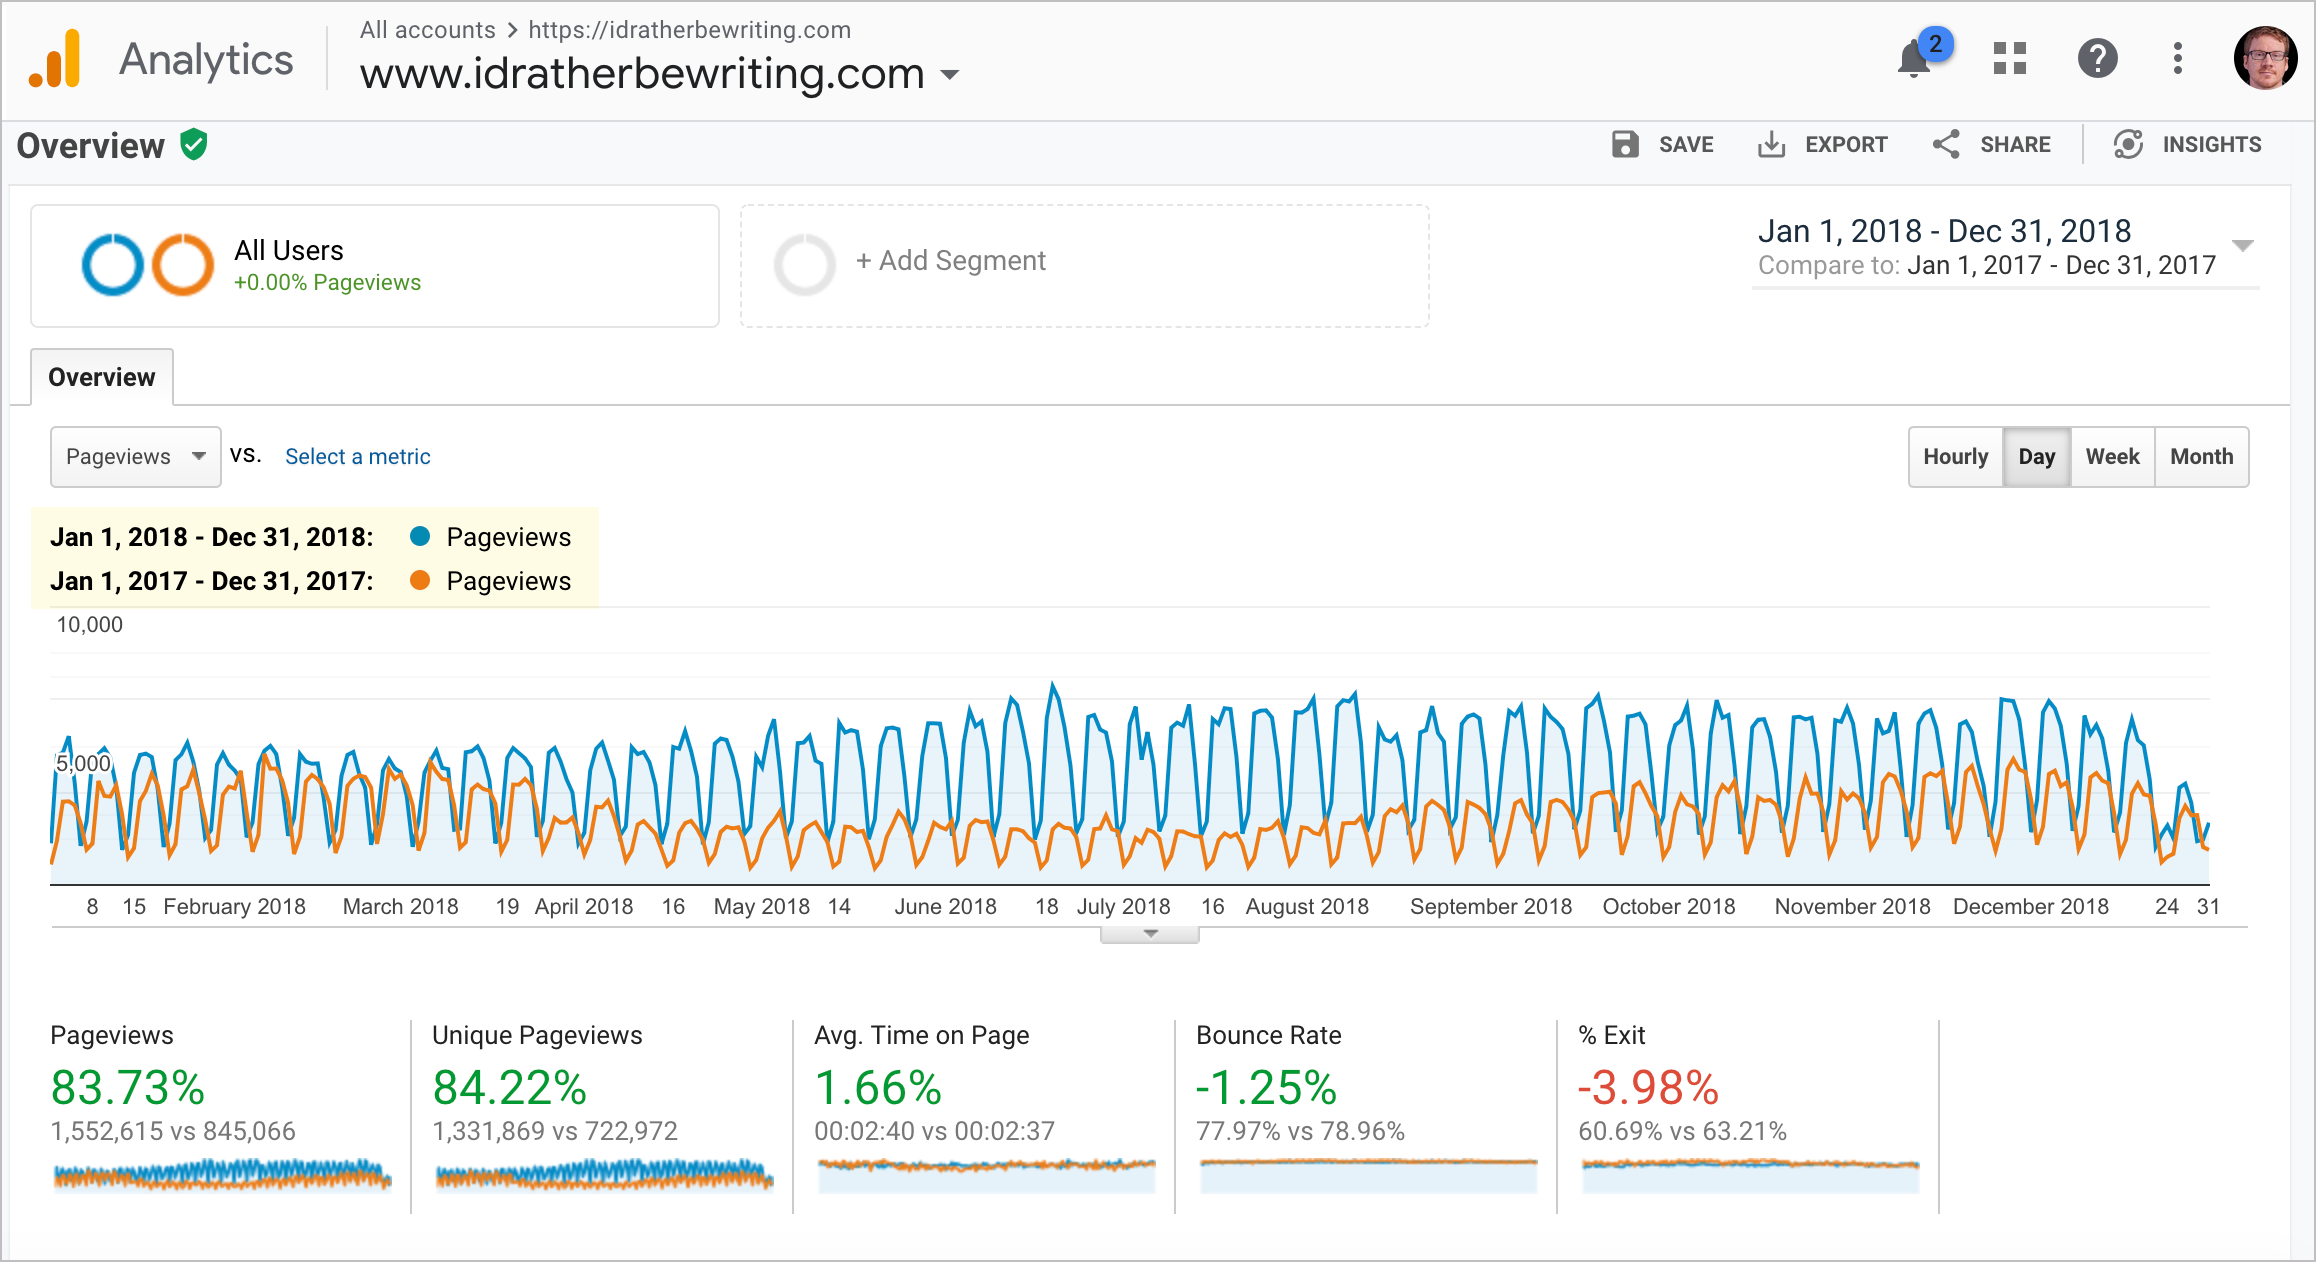Screen dimensions: 2316x1262
Task: Click the Unique Pageviews sparkline thumbnail
Action: (603, 1175)
